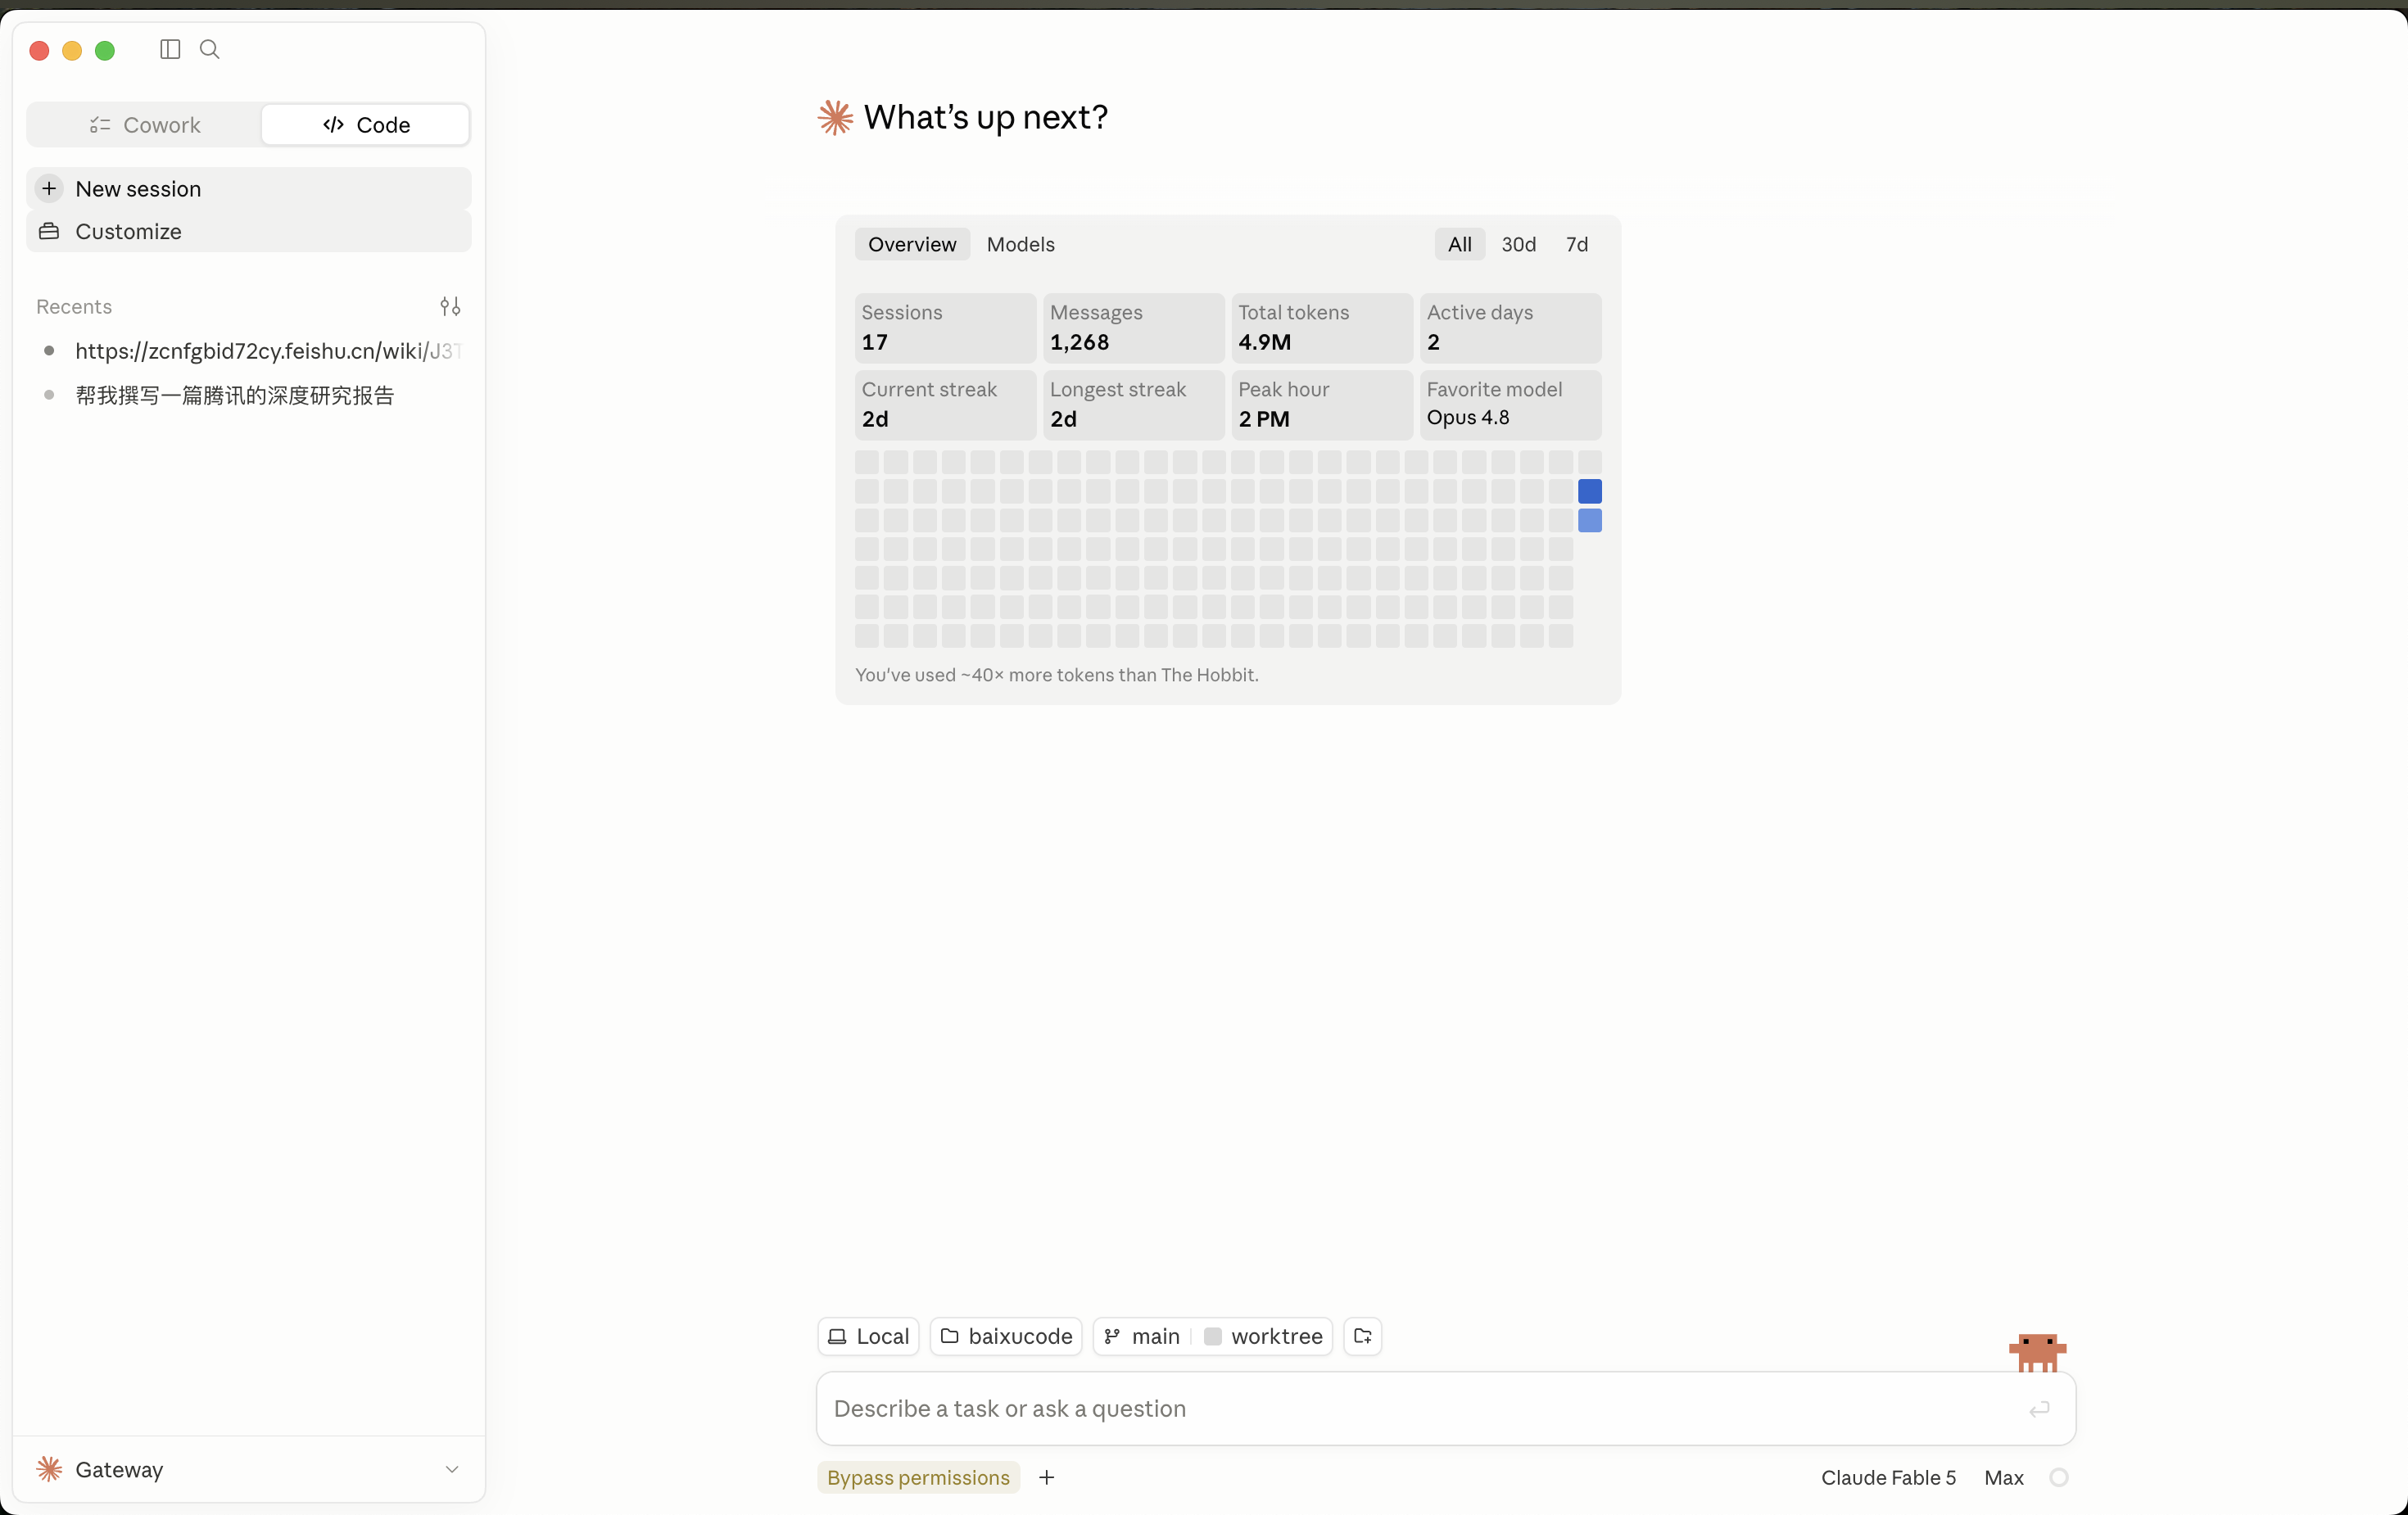Toggle the worktree checkbox
This screenshot has width=2408, height=1515.
coord(1213,1336)
